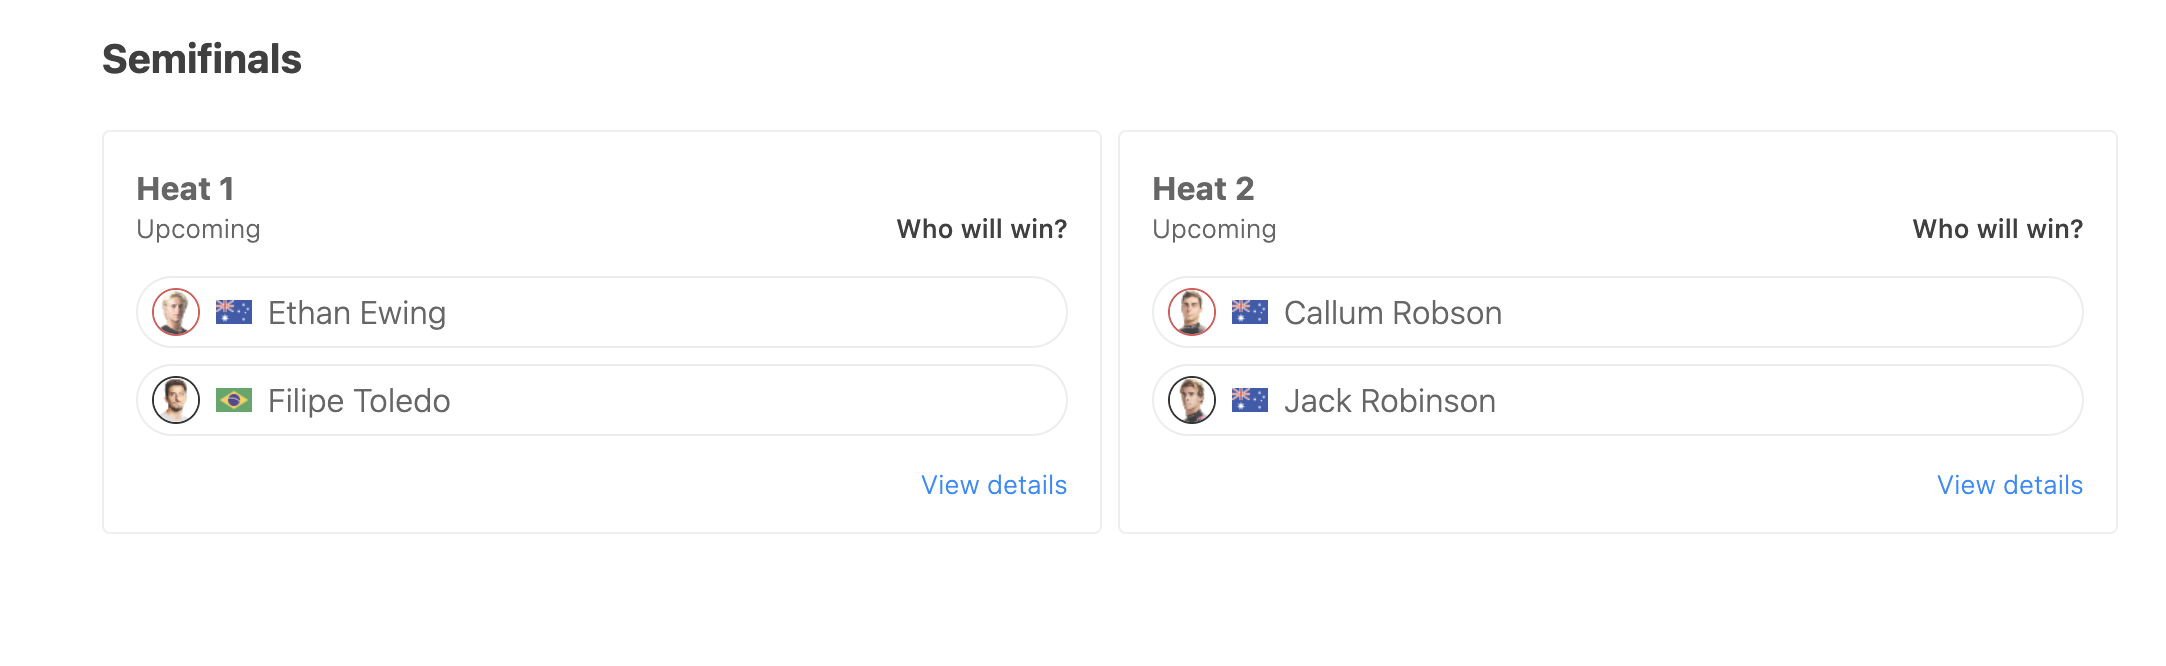The height and width of the screenshot is (666, 2166).
Task: Click the Brazilian flag beside Filipe Toledo
Action: click(x=234, y=401)
